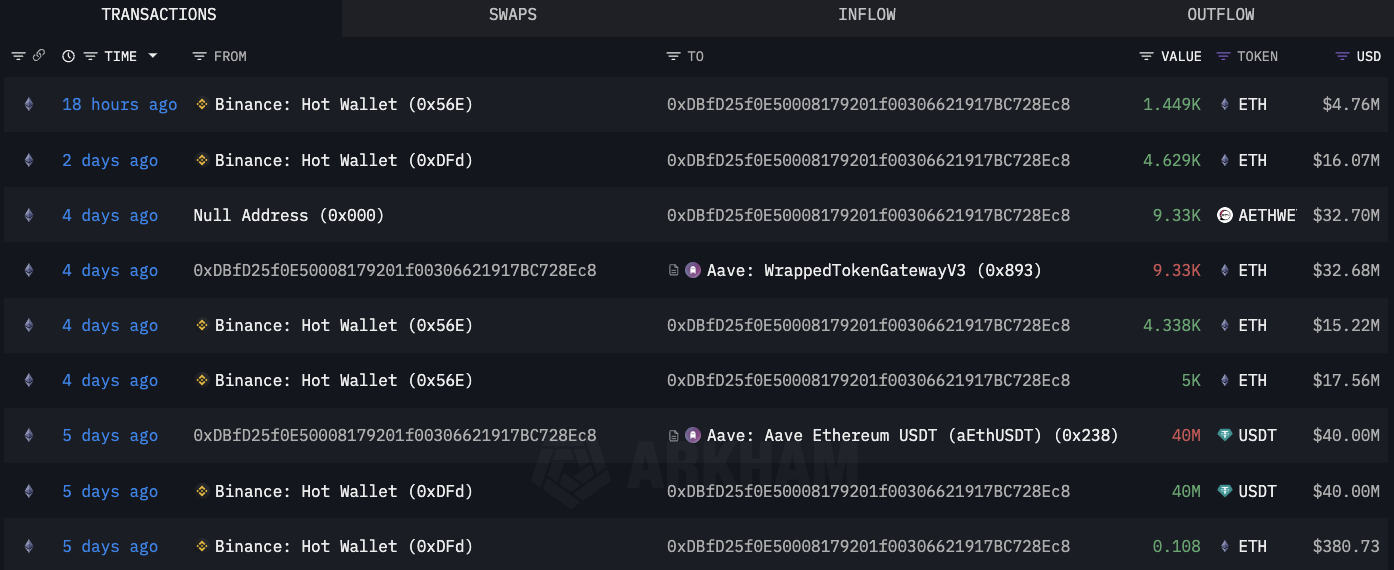Click the USDT token icon in Aave row
The width and height of the screenshot is (1394, 570).
click(1224, 435)
